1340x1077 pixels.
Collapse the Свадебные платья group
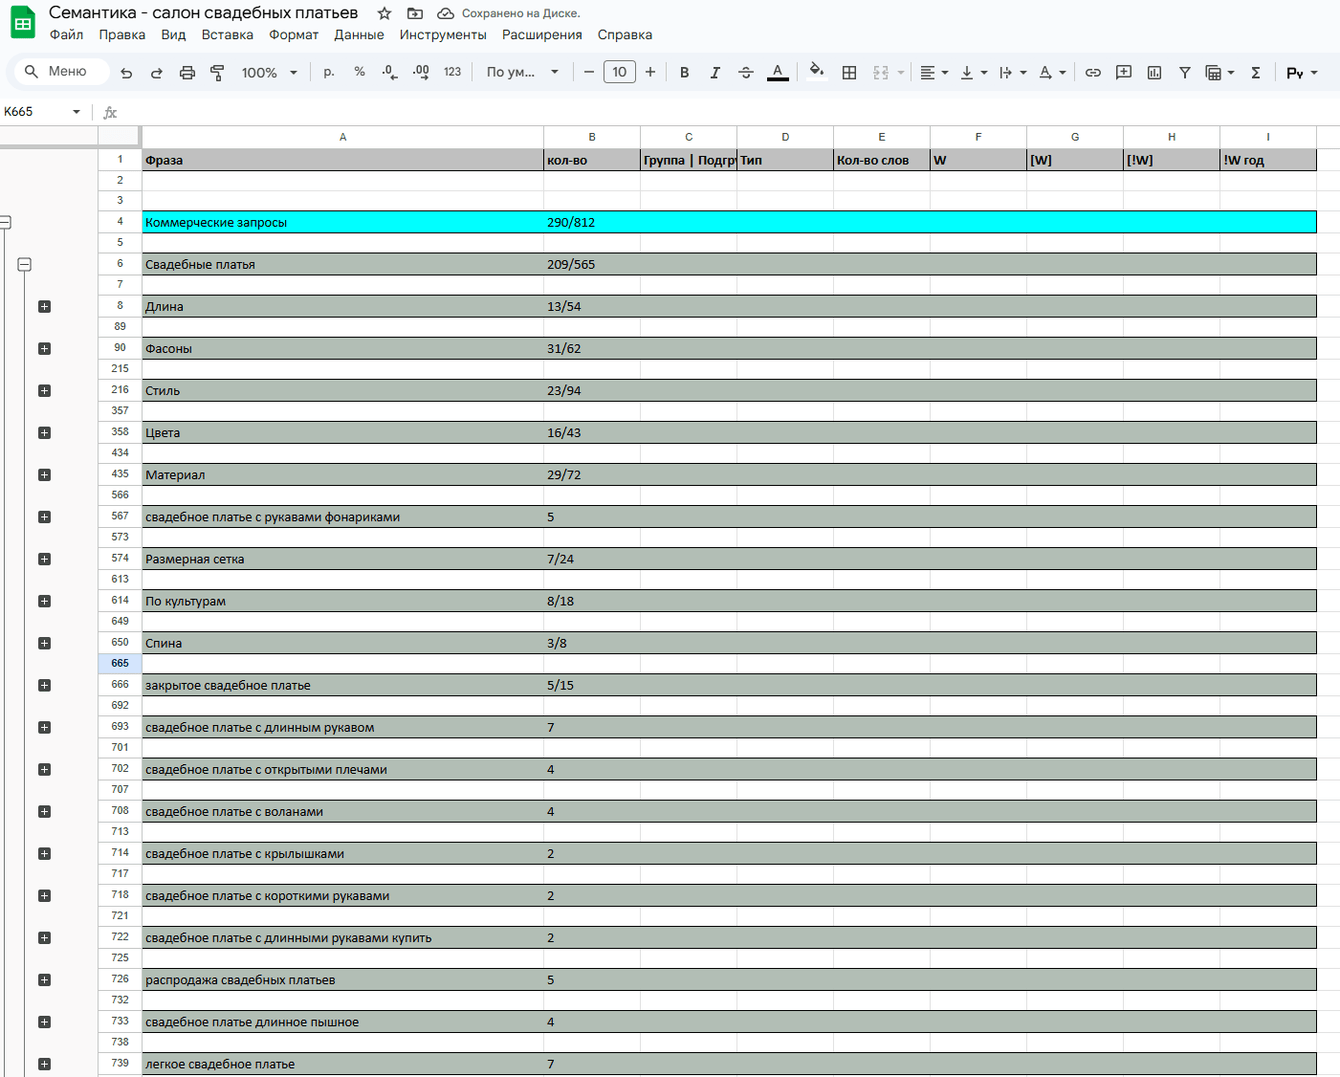[x=25, y=264]
